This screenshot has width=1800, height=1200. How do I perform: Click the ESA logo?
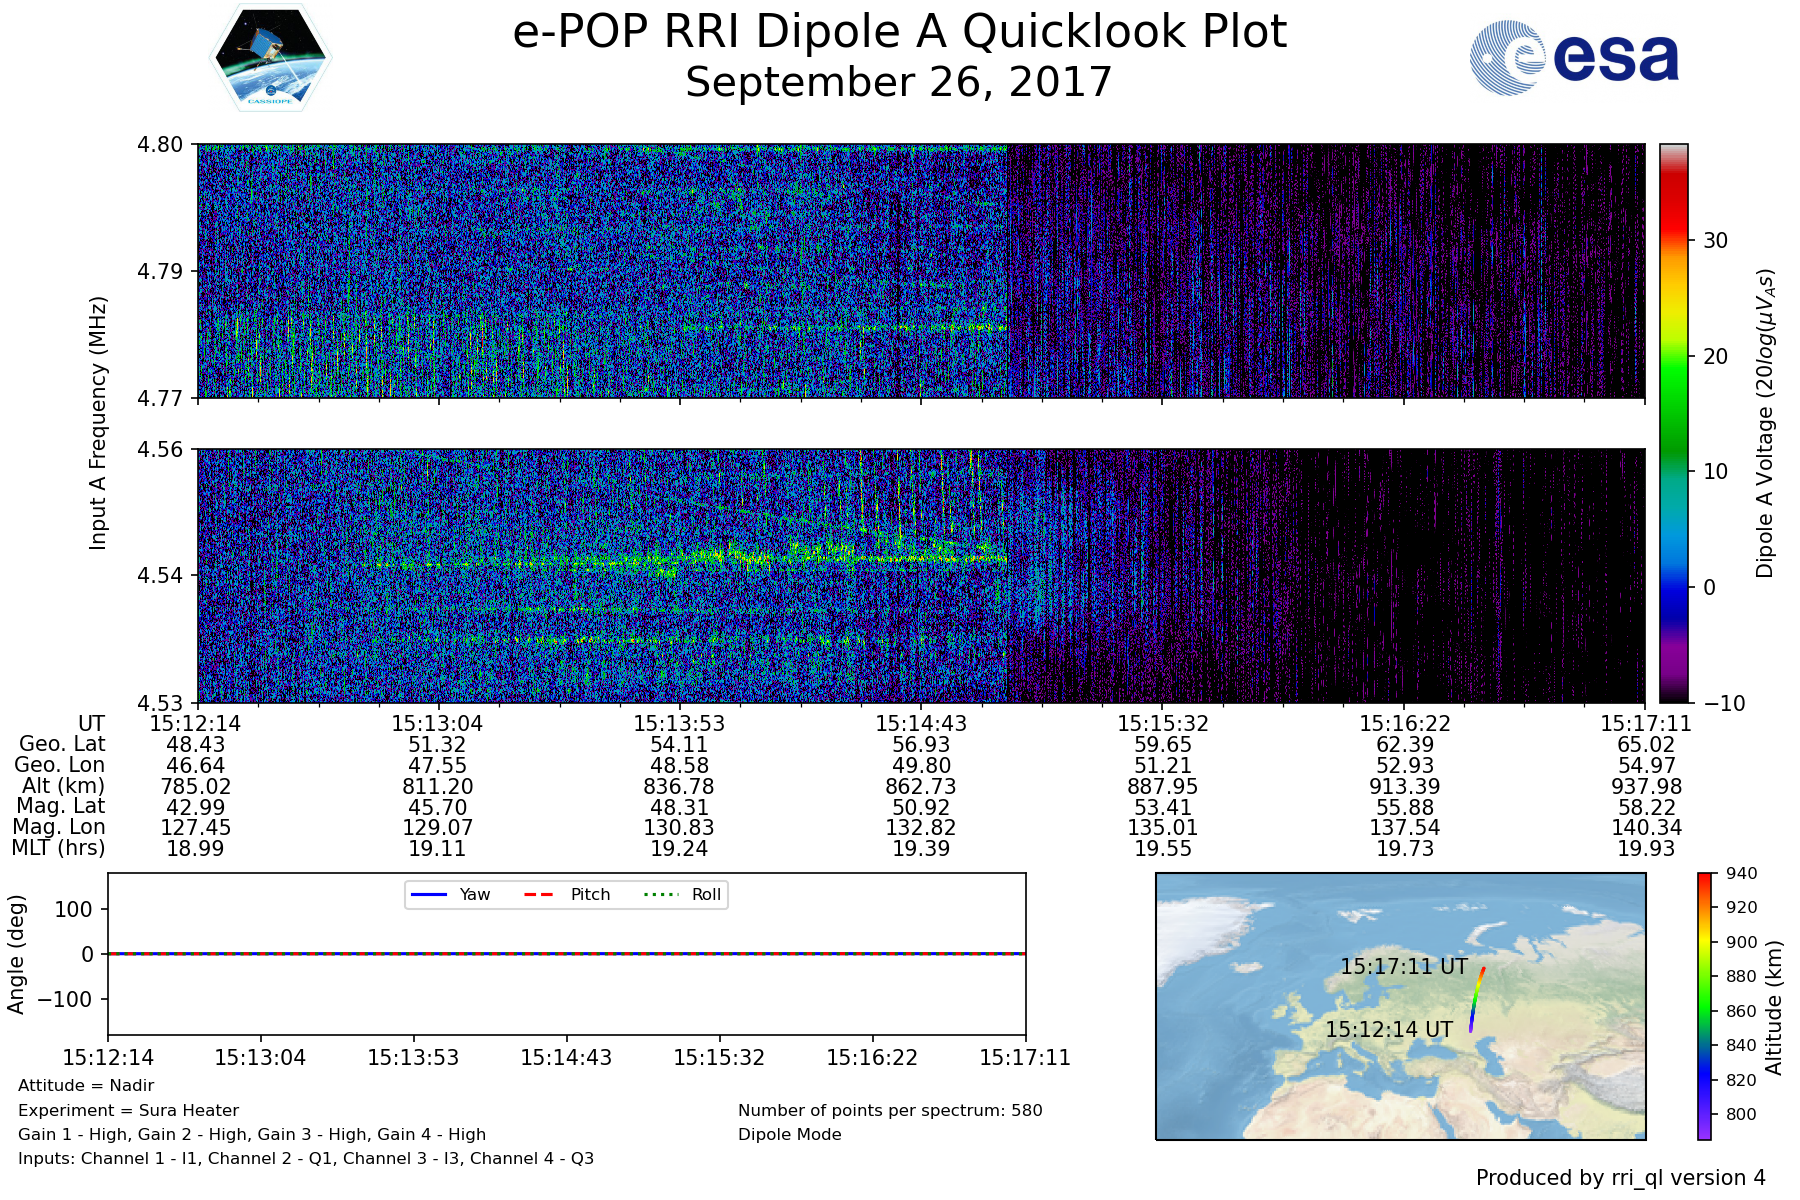[1575, 58]
